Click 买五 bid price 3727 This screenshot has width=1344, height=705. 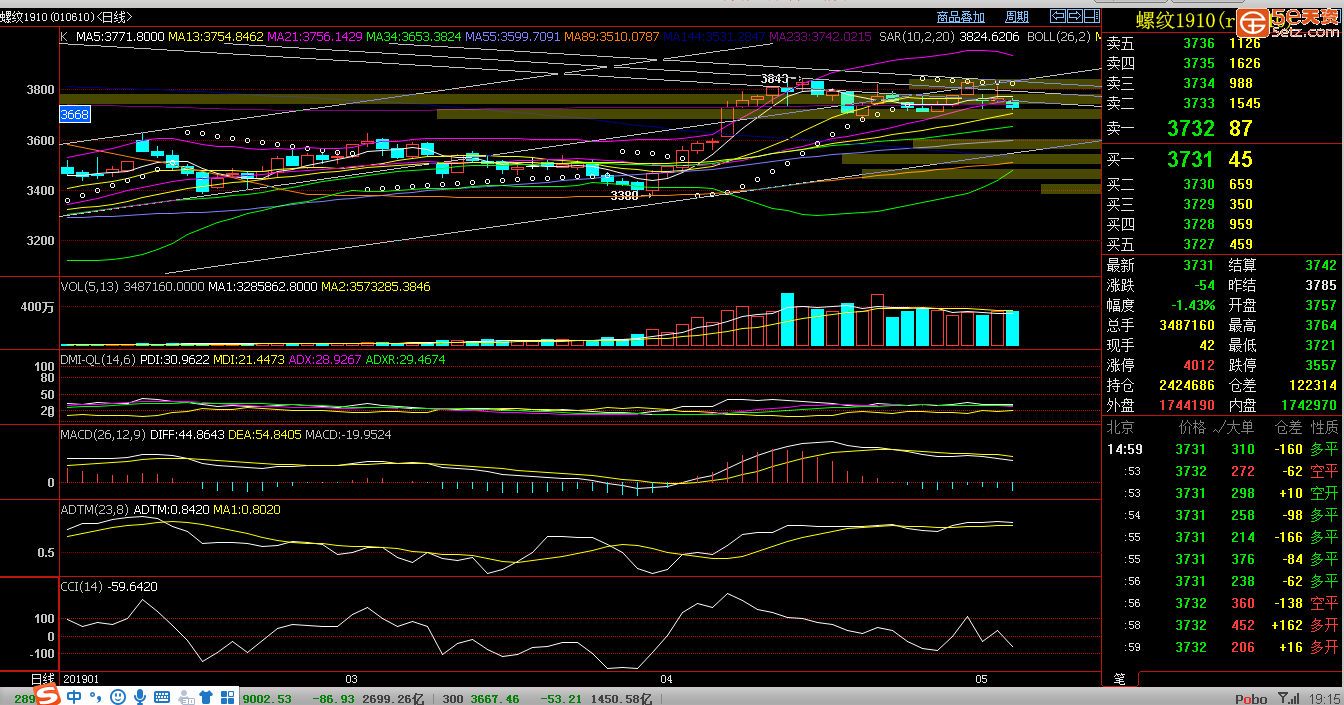coord(1199,244)
